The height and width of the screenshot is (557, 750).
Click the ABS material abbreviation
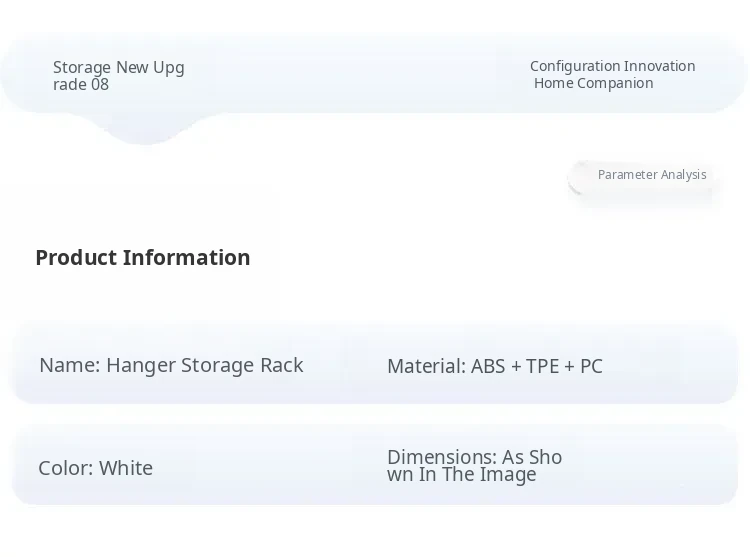pos(488,366)
